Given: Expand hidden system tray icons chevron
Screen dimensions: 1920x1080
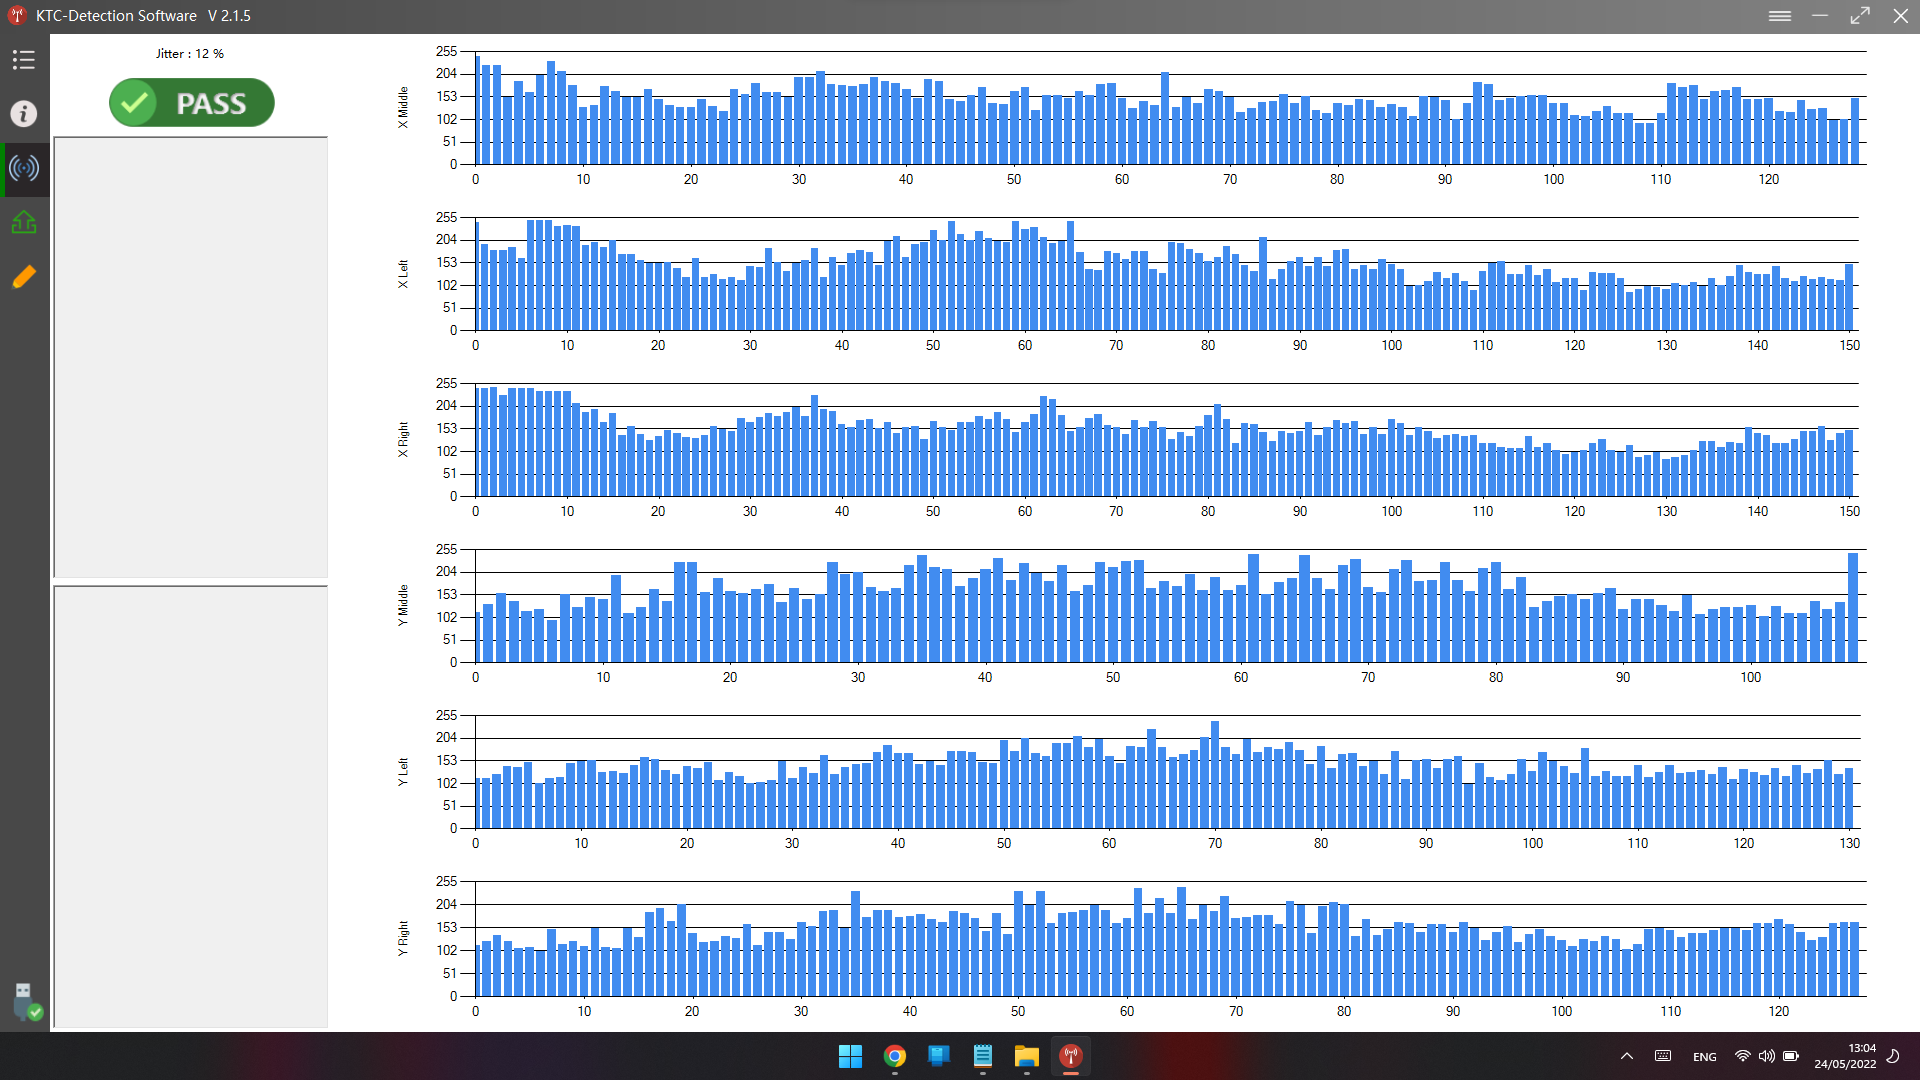Looking at the screenshot, I should point(1627,1056).
